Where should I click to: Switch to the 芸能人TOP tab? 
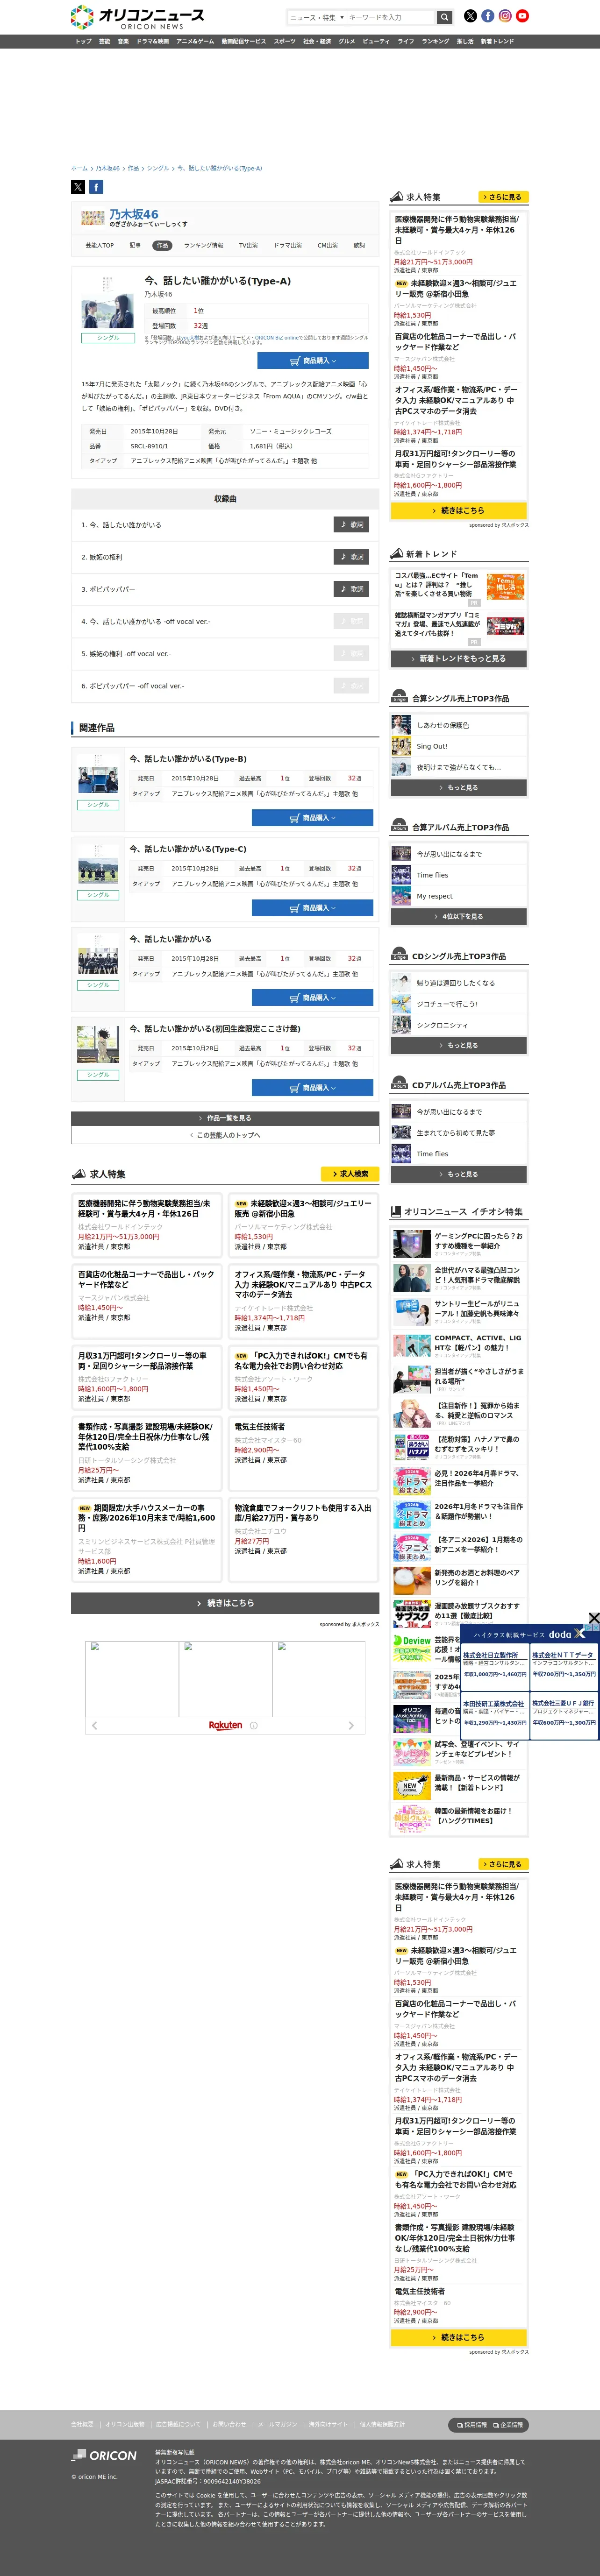click(x=100, y=245)
